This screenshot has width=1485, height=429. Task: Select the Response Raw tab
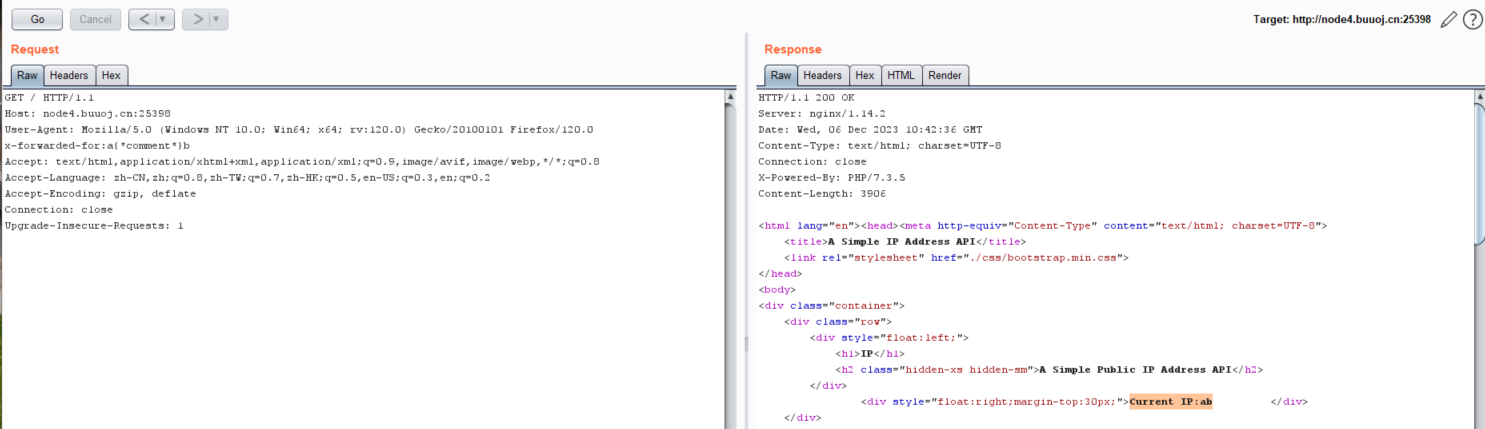[780, 75]
